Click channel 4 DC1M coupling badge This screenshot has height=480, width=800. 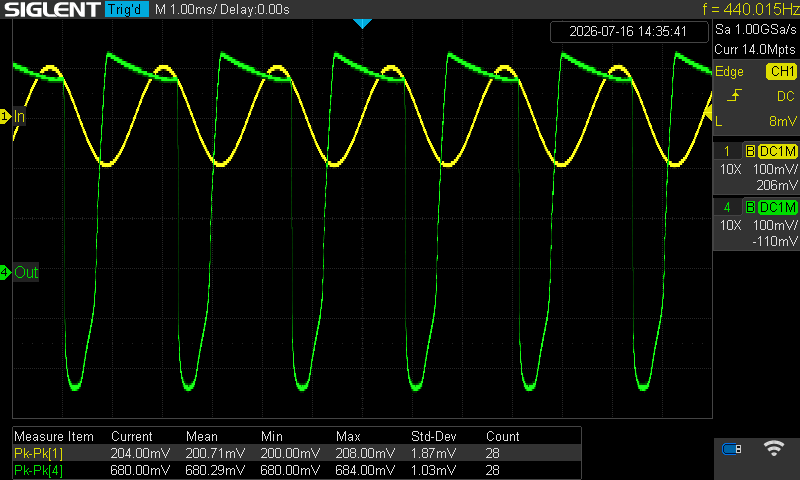[778, 207]
